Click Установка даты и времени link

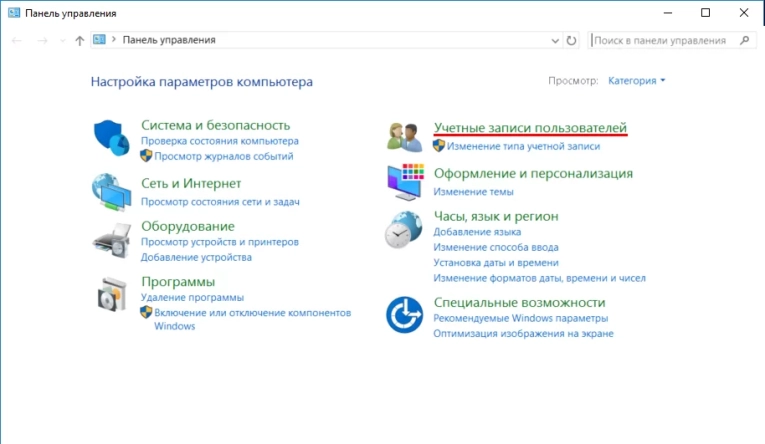(496, 262)
